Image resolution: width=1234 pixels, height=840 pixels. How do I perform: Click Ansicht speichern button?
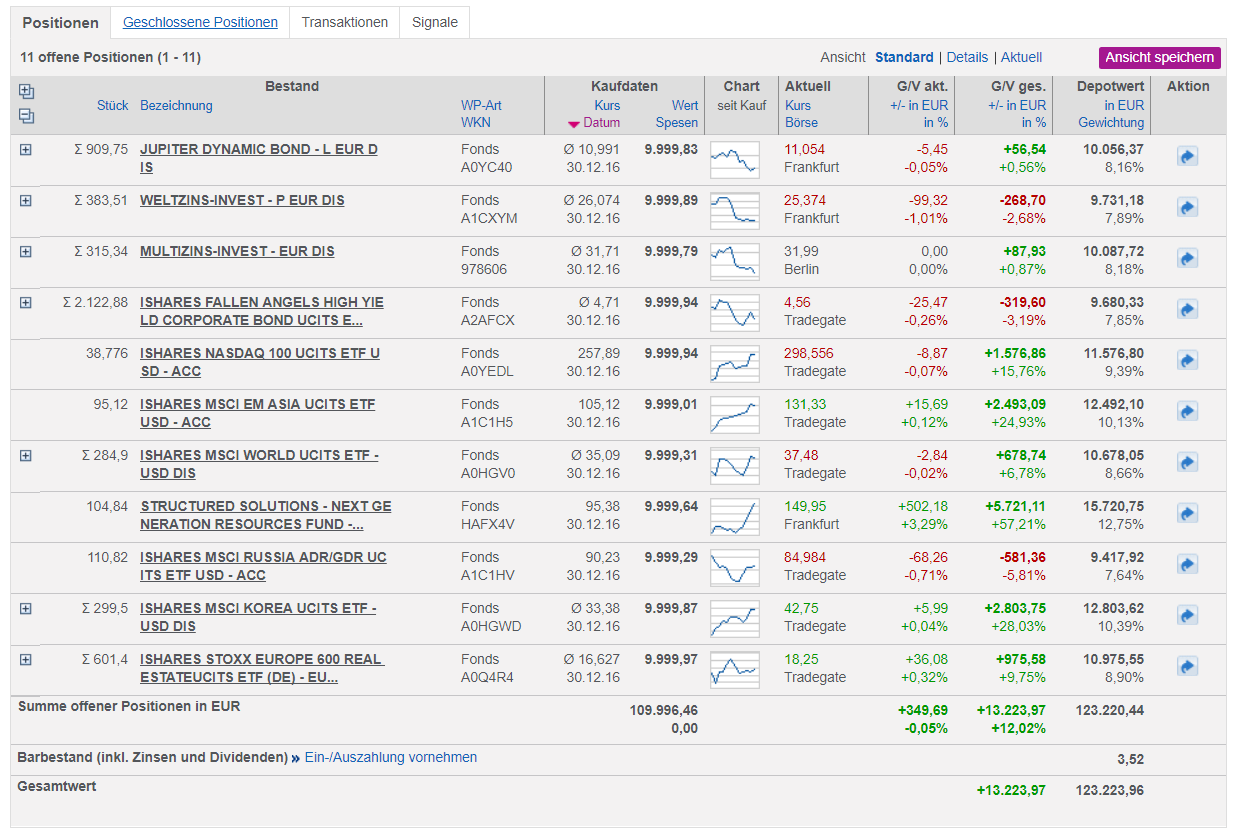point(1160,57)
